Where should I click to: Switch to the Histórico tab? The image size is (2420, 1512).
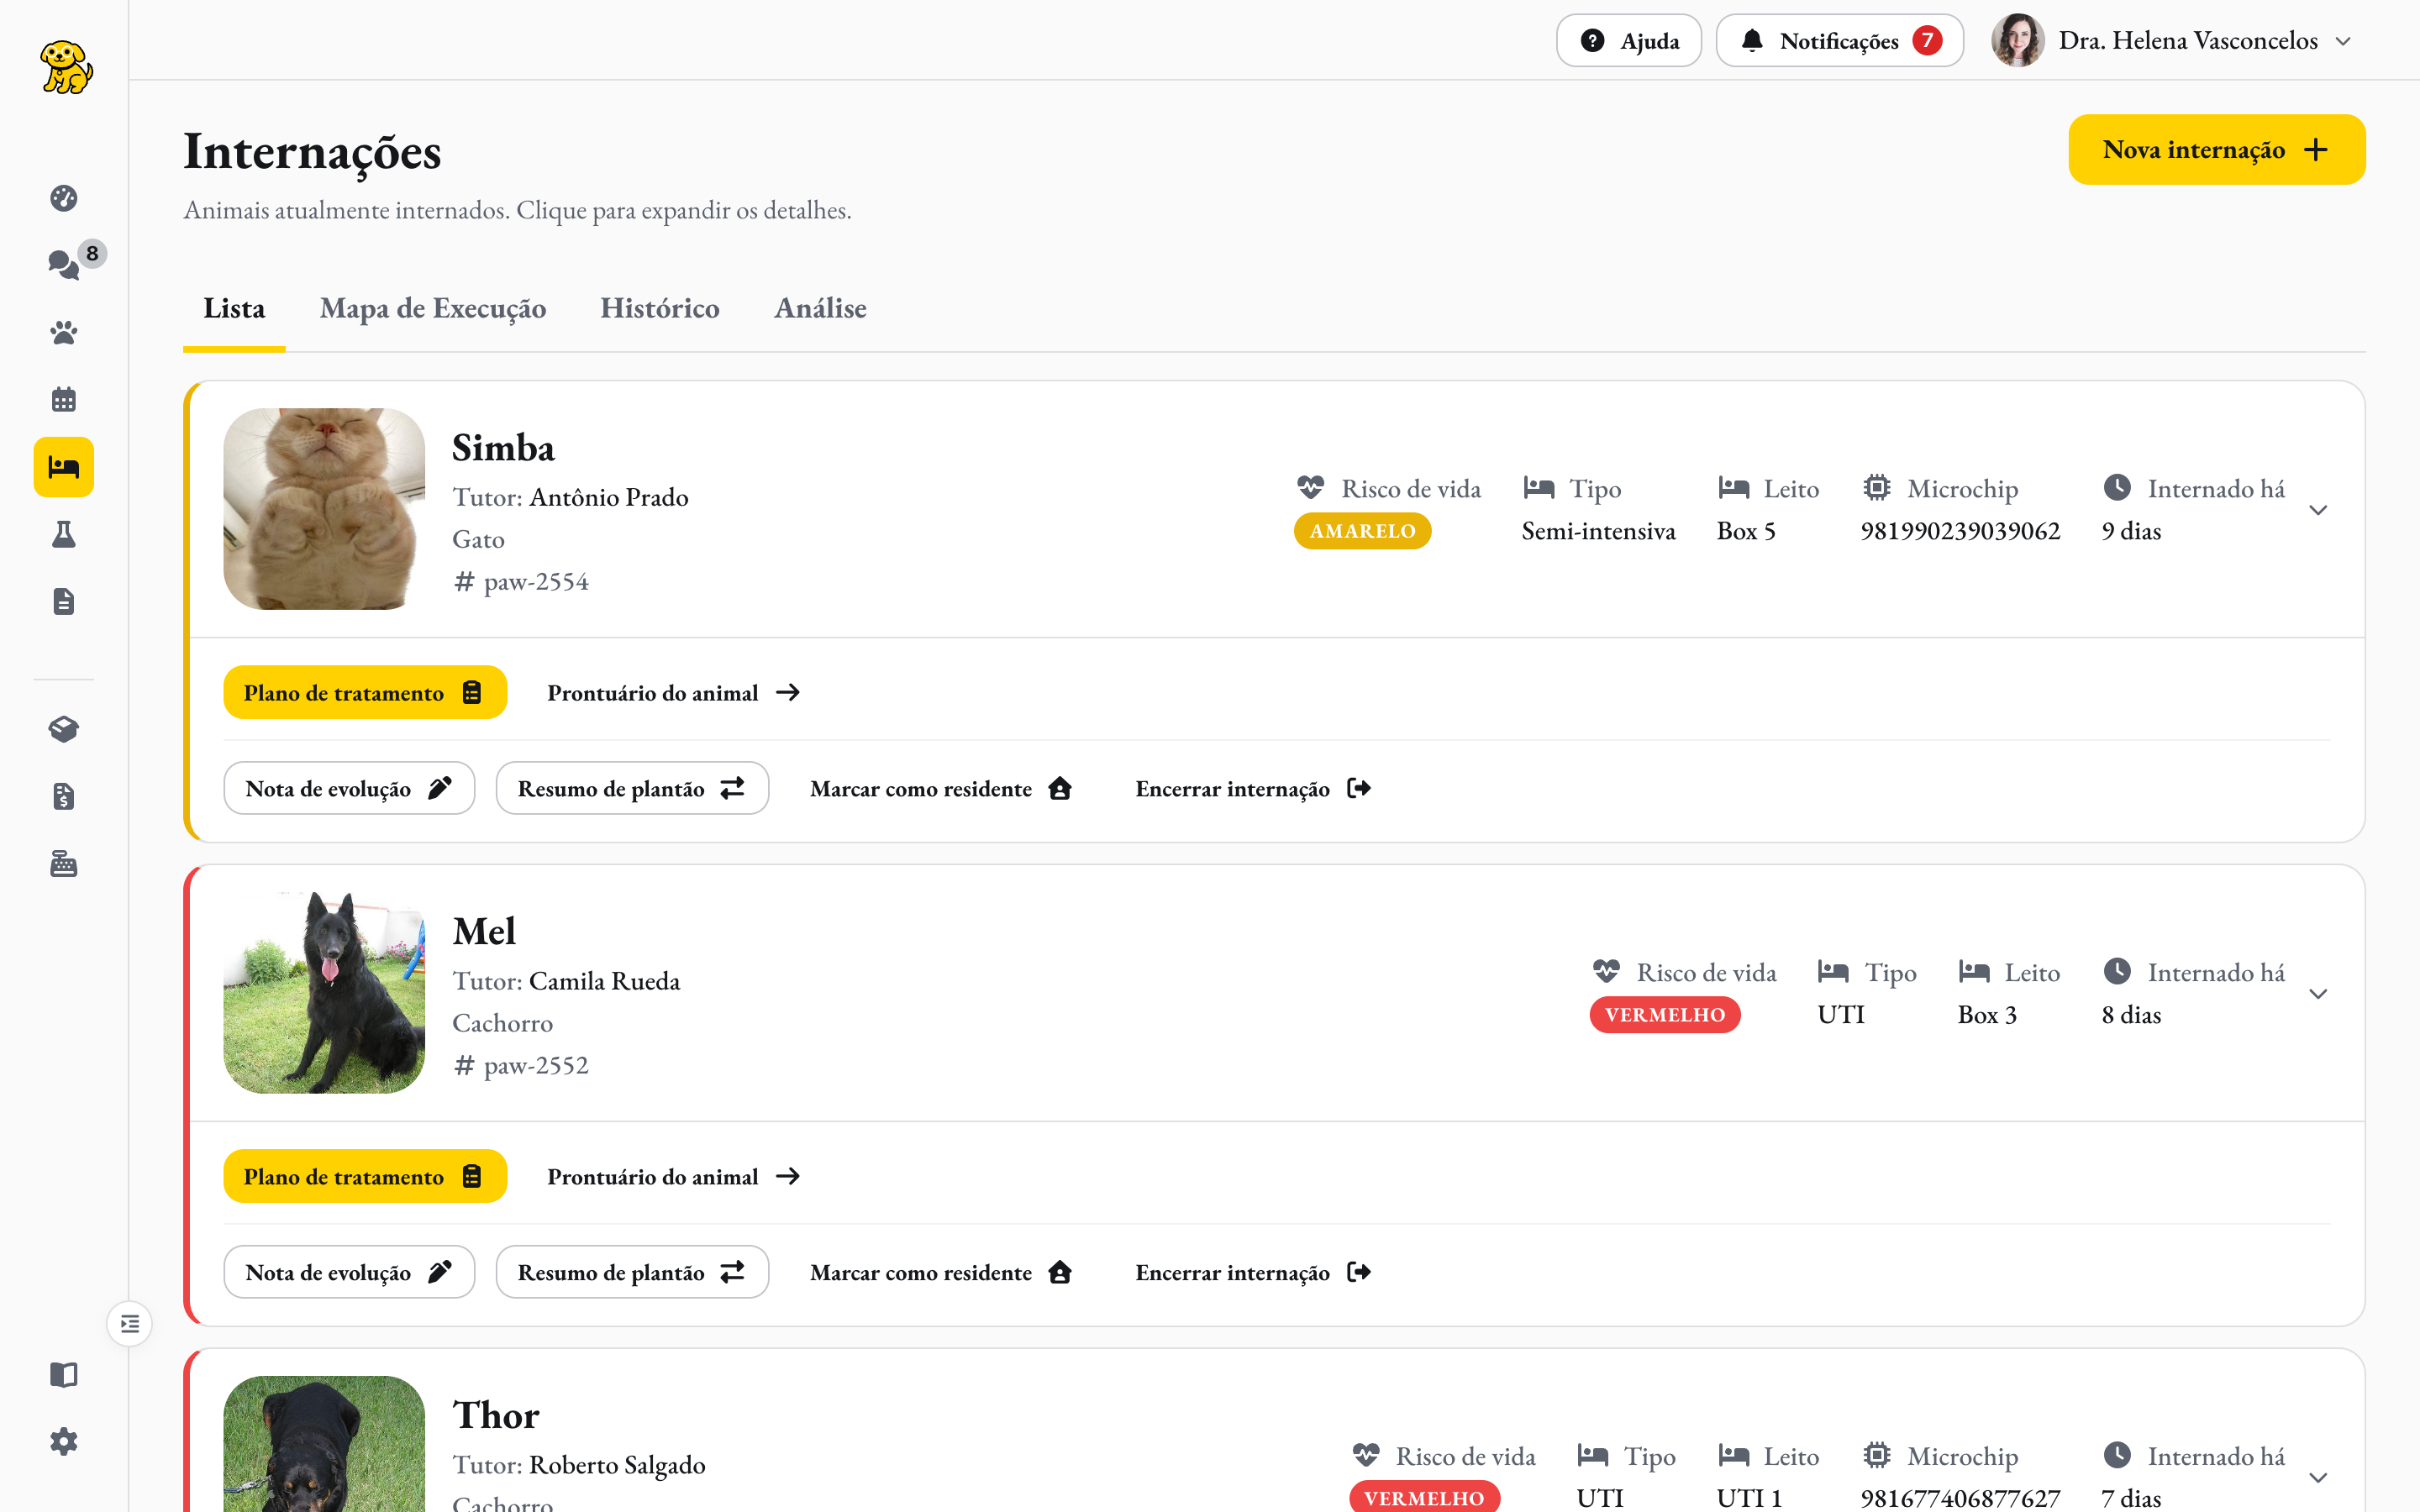660,309
